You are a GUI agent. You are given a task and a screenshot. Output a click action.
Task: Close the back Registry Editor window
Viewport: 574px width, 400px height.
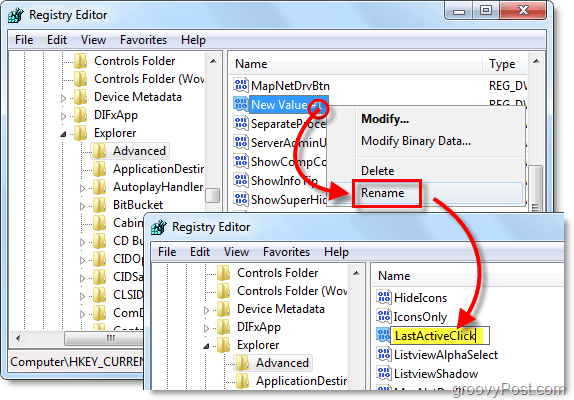[x=523, y=11]
